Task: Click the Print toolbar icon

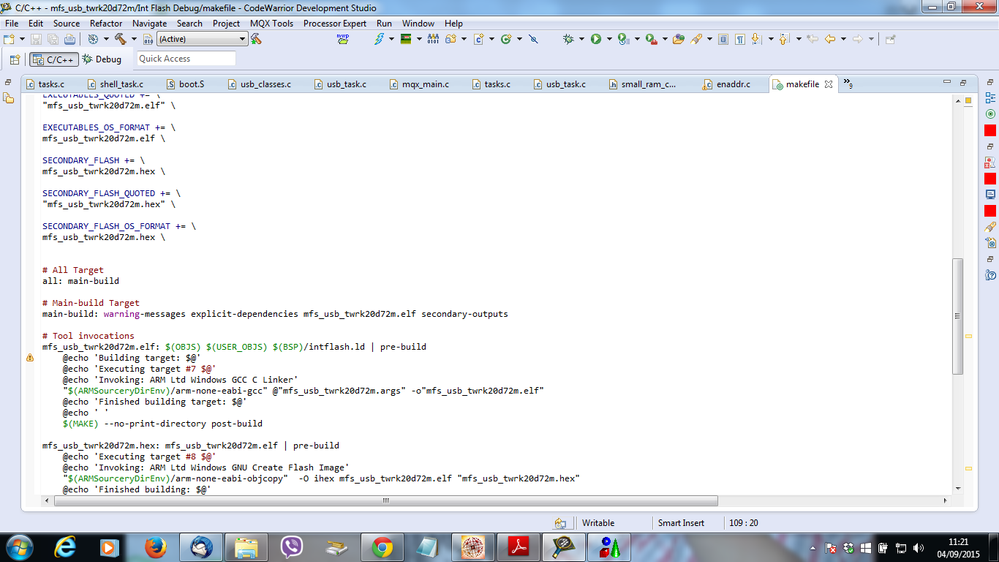Action: tap(69, 39)
